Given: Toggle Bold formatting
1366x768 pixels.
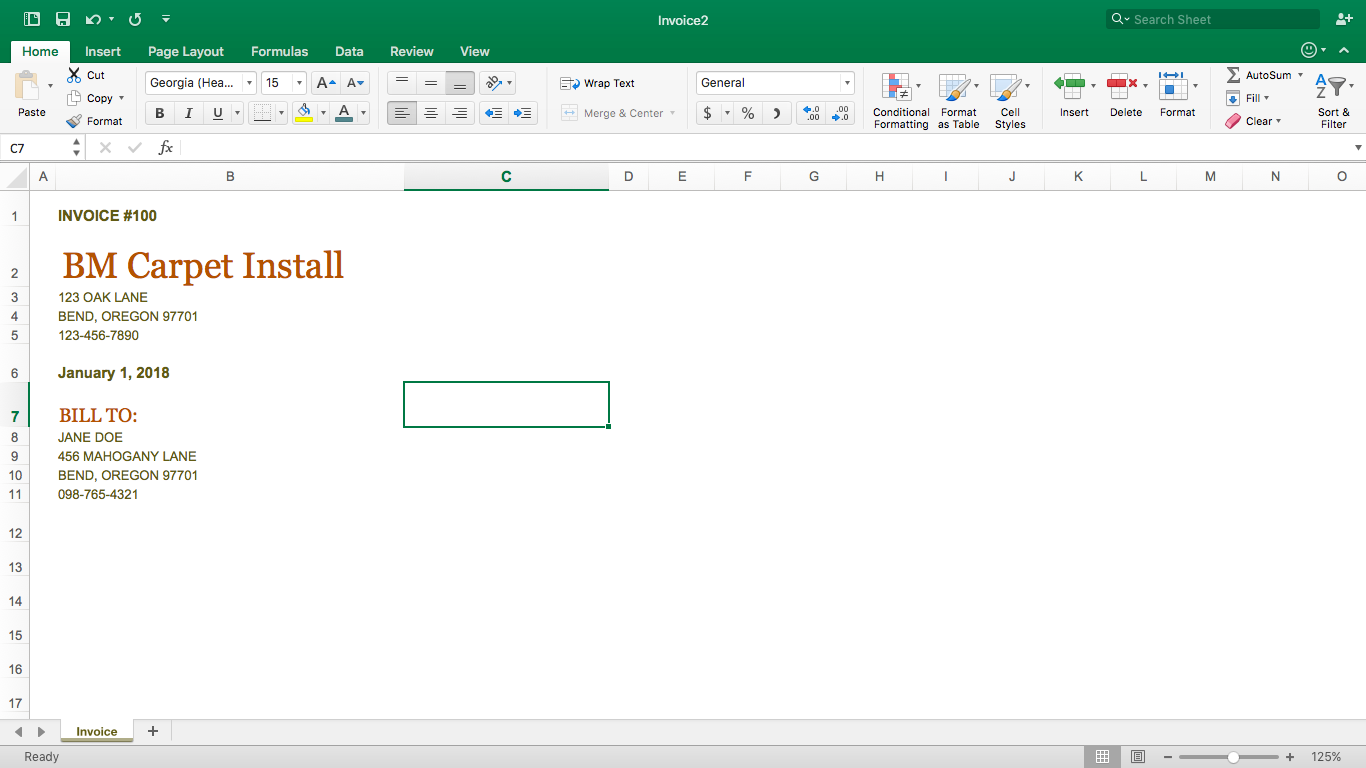Looking at the screenshot, I should [159, 113].
